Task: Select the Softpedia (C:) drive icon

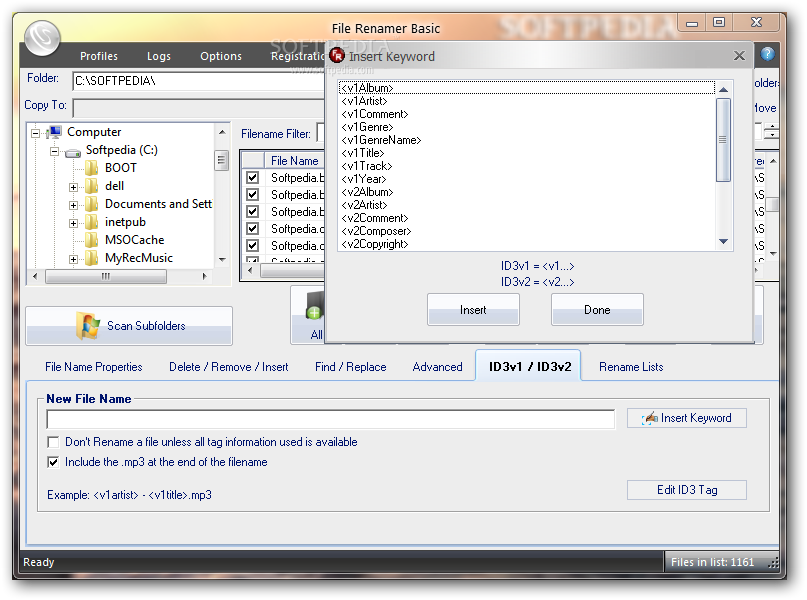Action: coord(73,152)
